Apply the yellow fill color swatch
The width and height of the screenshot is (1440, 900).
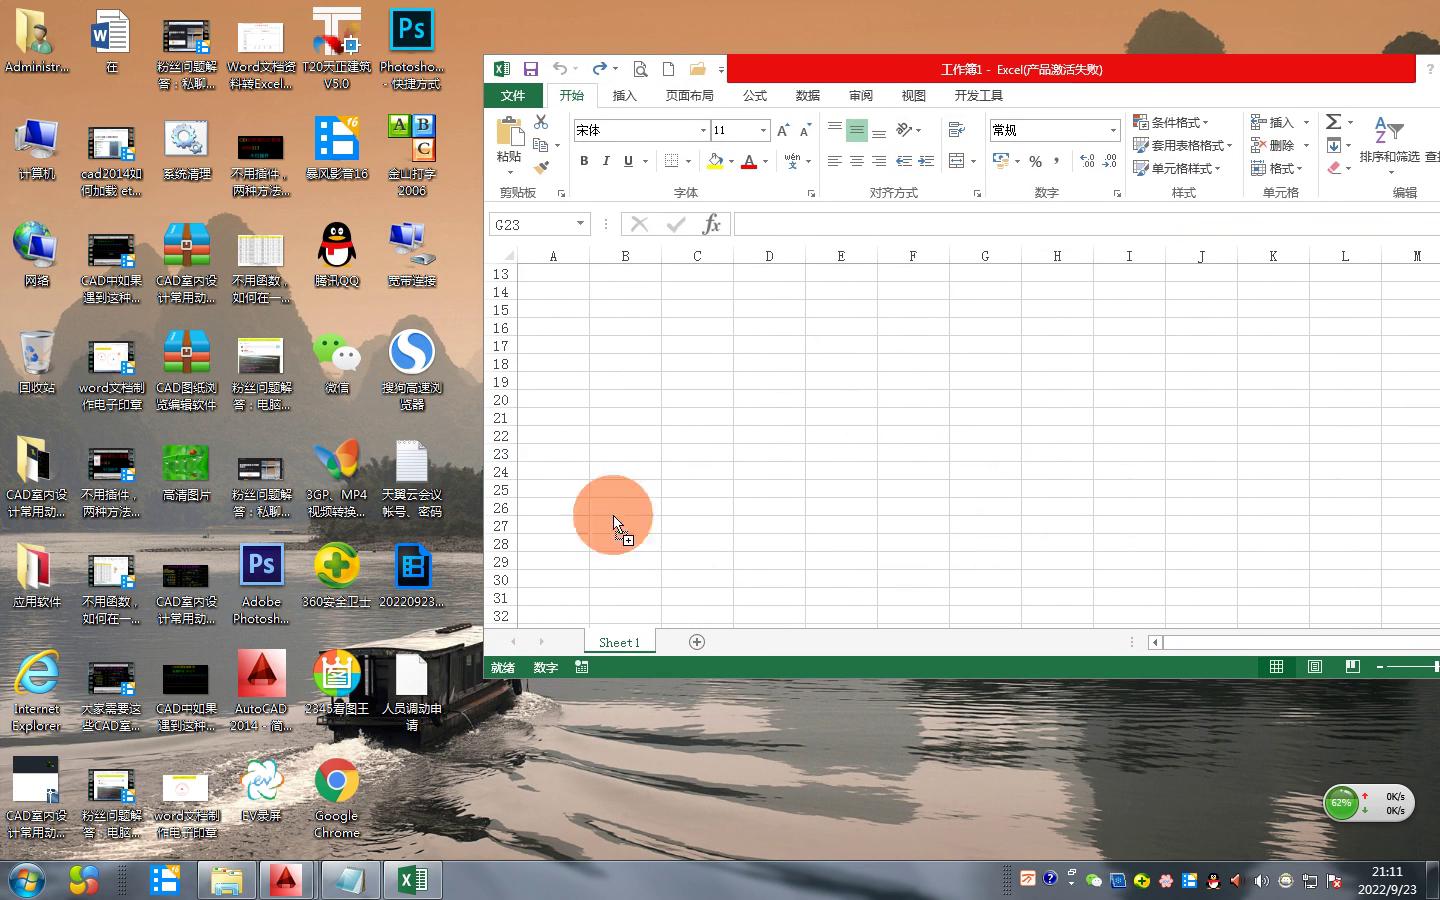(x=714, y=161)
